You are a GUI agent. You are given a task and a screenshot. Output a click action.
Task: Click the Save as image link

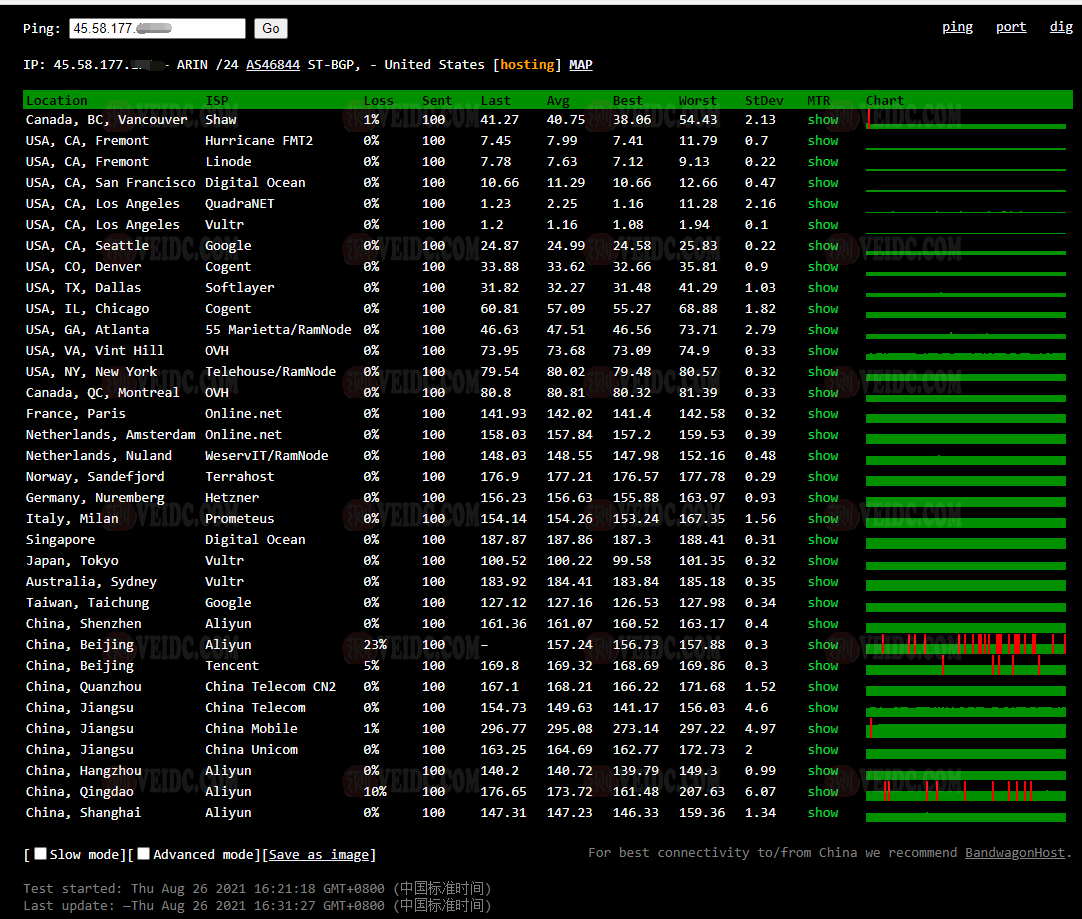(x=319, y=855)
